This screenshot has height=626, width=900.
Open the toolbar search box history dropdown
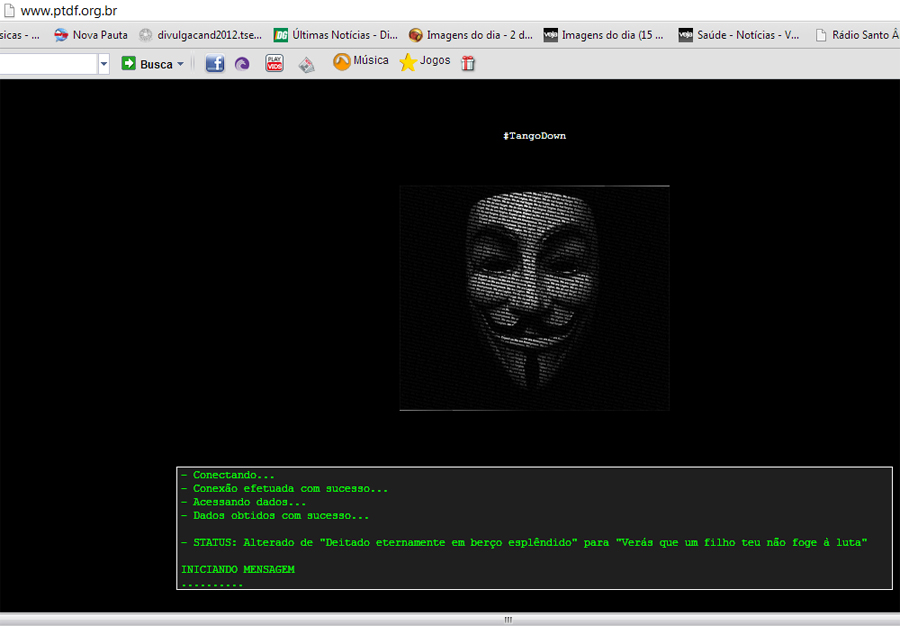tap(104, 64)
